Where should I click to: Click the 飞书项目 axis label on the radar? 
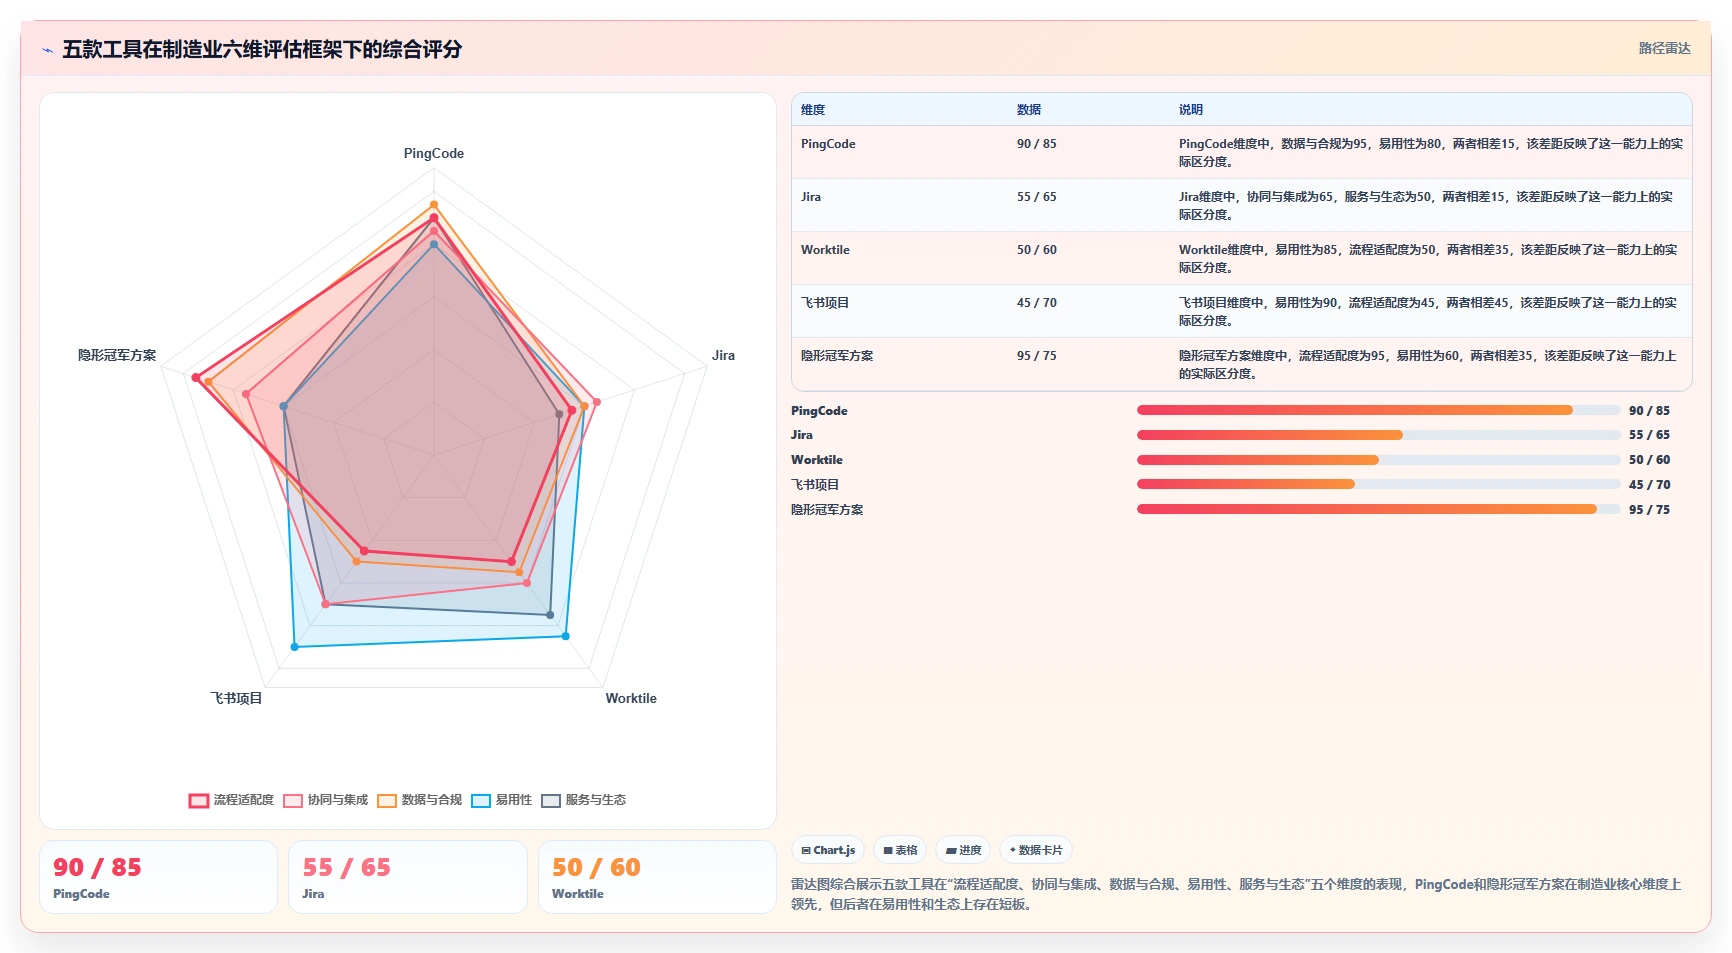coord(236,698)
